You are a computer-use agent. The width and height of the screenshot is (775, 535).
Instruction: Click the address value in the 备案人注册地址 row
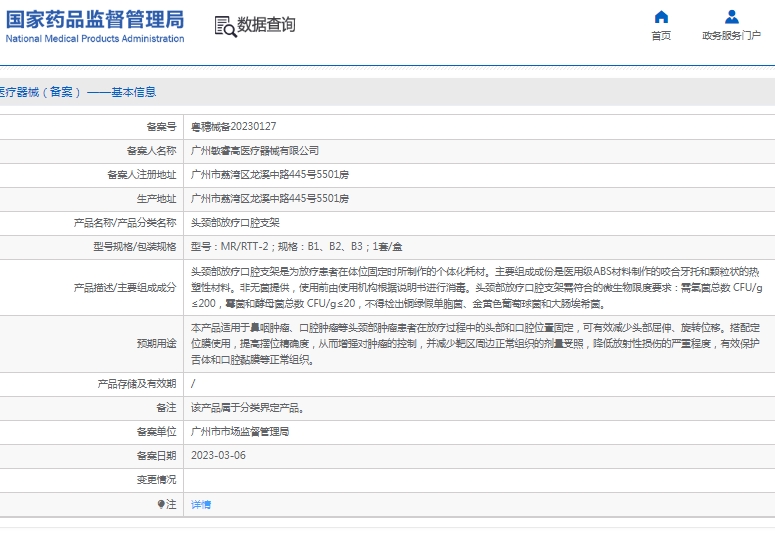[270, 175]
